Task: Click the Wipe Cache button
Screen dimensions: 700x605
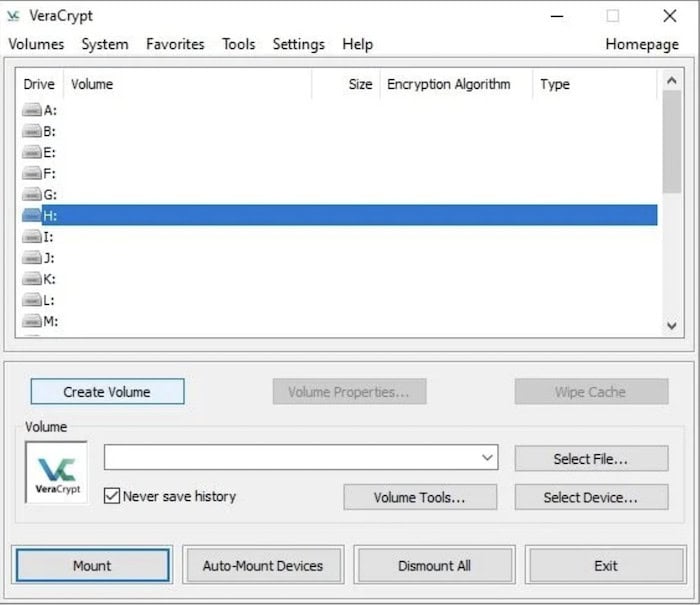Action: click(591, 392)
